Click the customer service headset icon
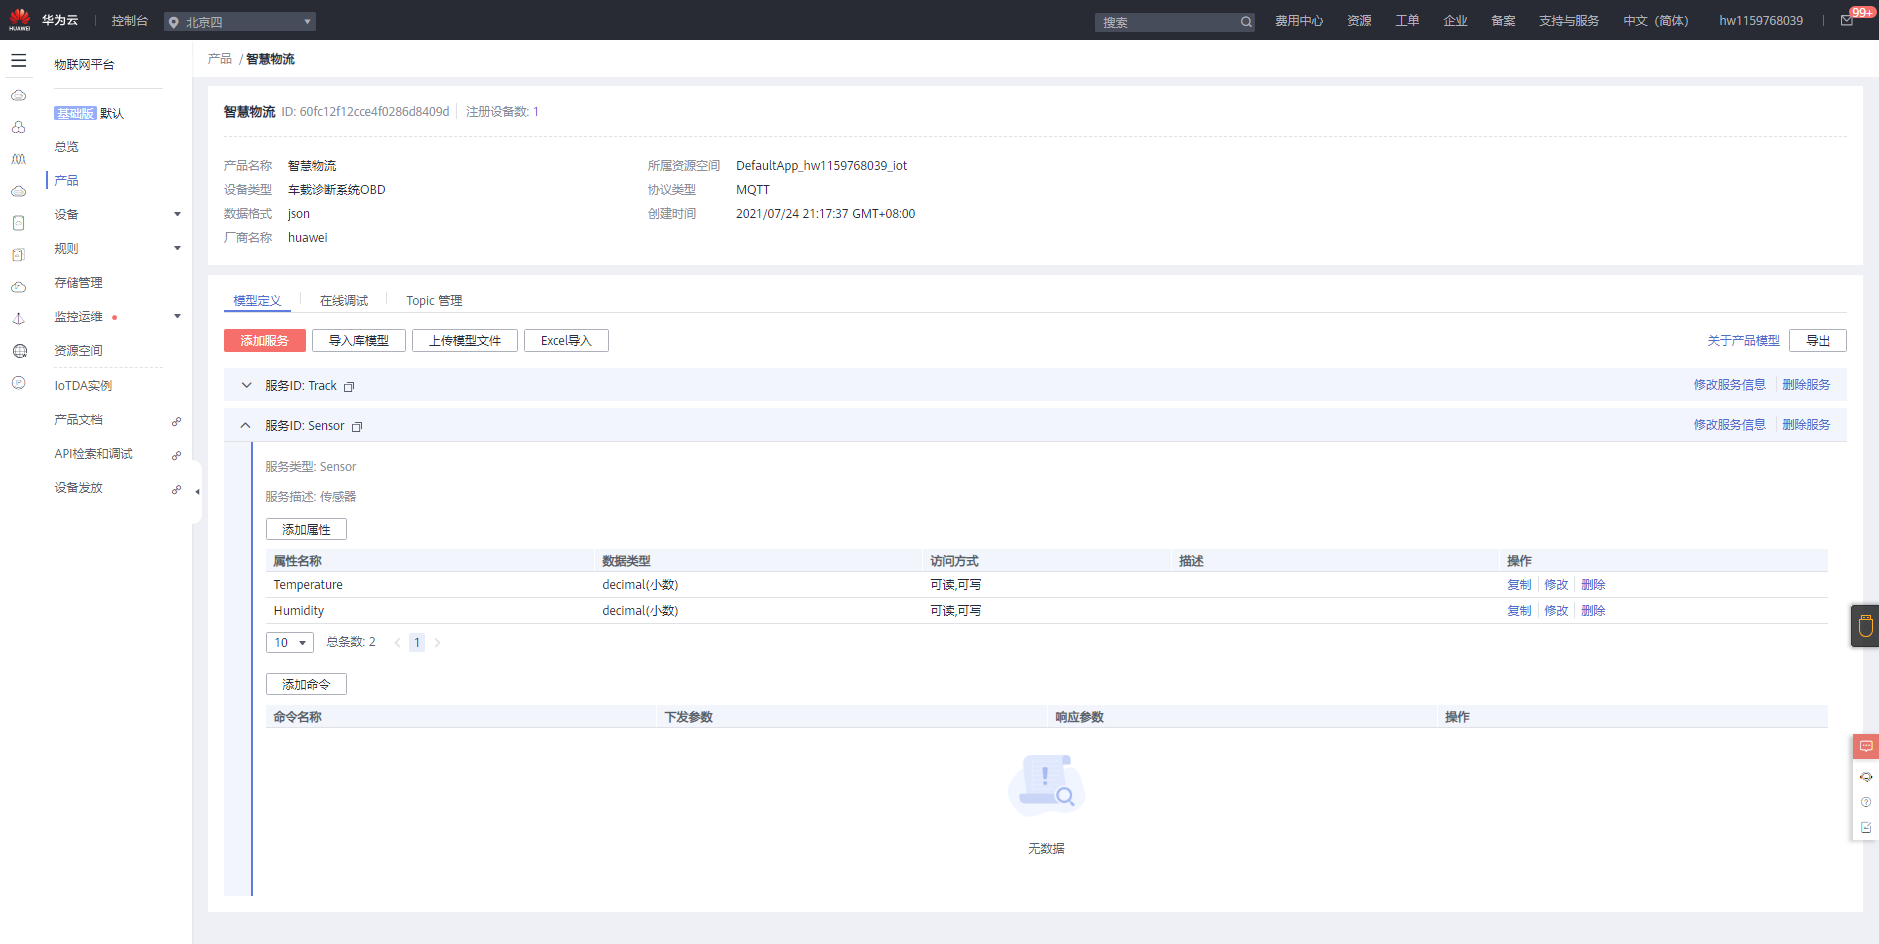1879x944 pixels. click(1866, 777)
